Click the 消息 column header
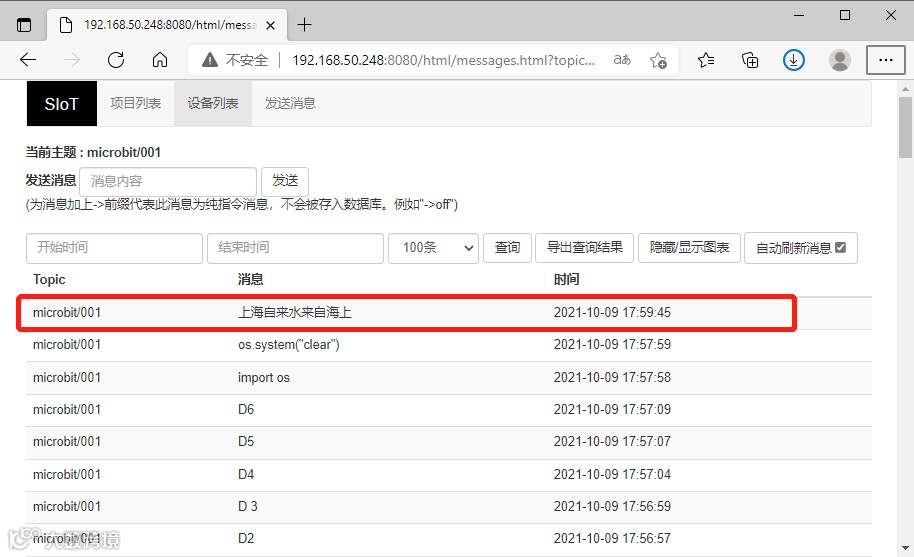 click(251, 280)
